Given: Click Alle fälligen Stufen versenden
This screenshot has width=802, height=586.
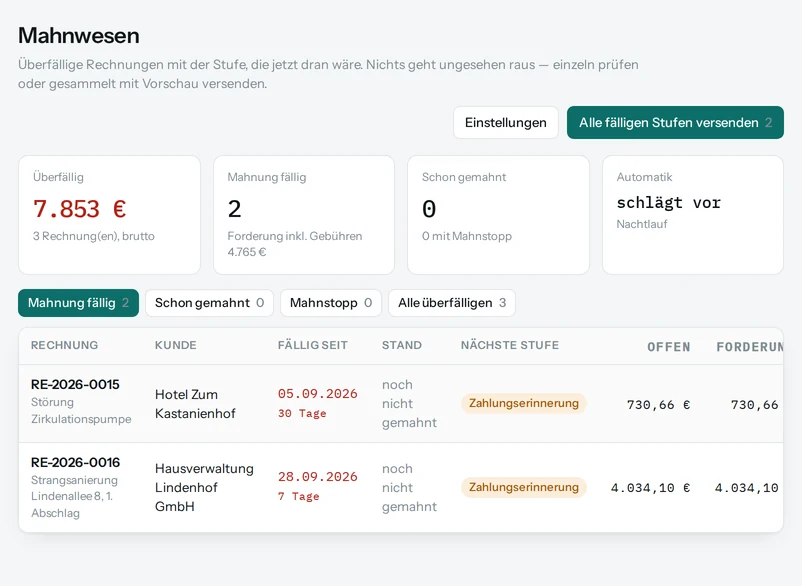Looking at the screenshot, I should pyautogui.click(x=675, y=123).
